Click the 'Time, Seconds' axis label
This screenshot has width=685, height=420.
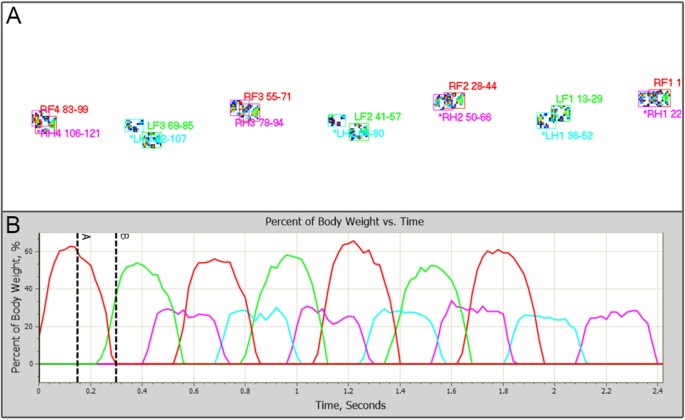[x=351, y=405]
